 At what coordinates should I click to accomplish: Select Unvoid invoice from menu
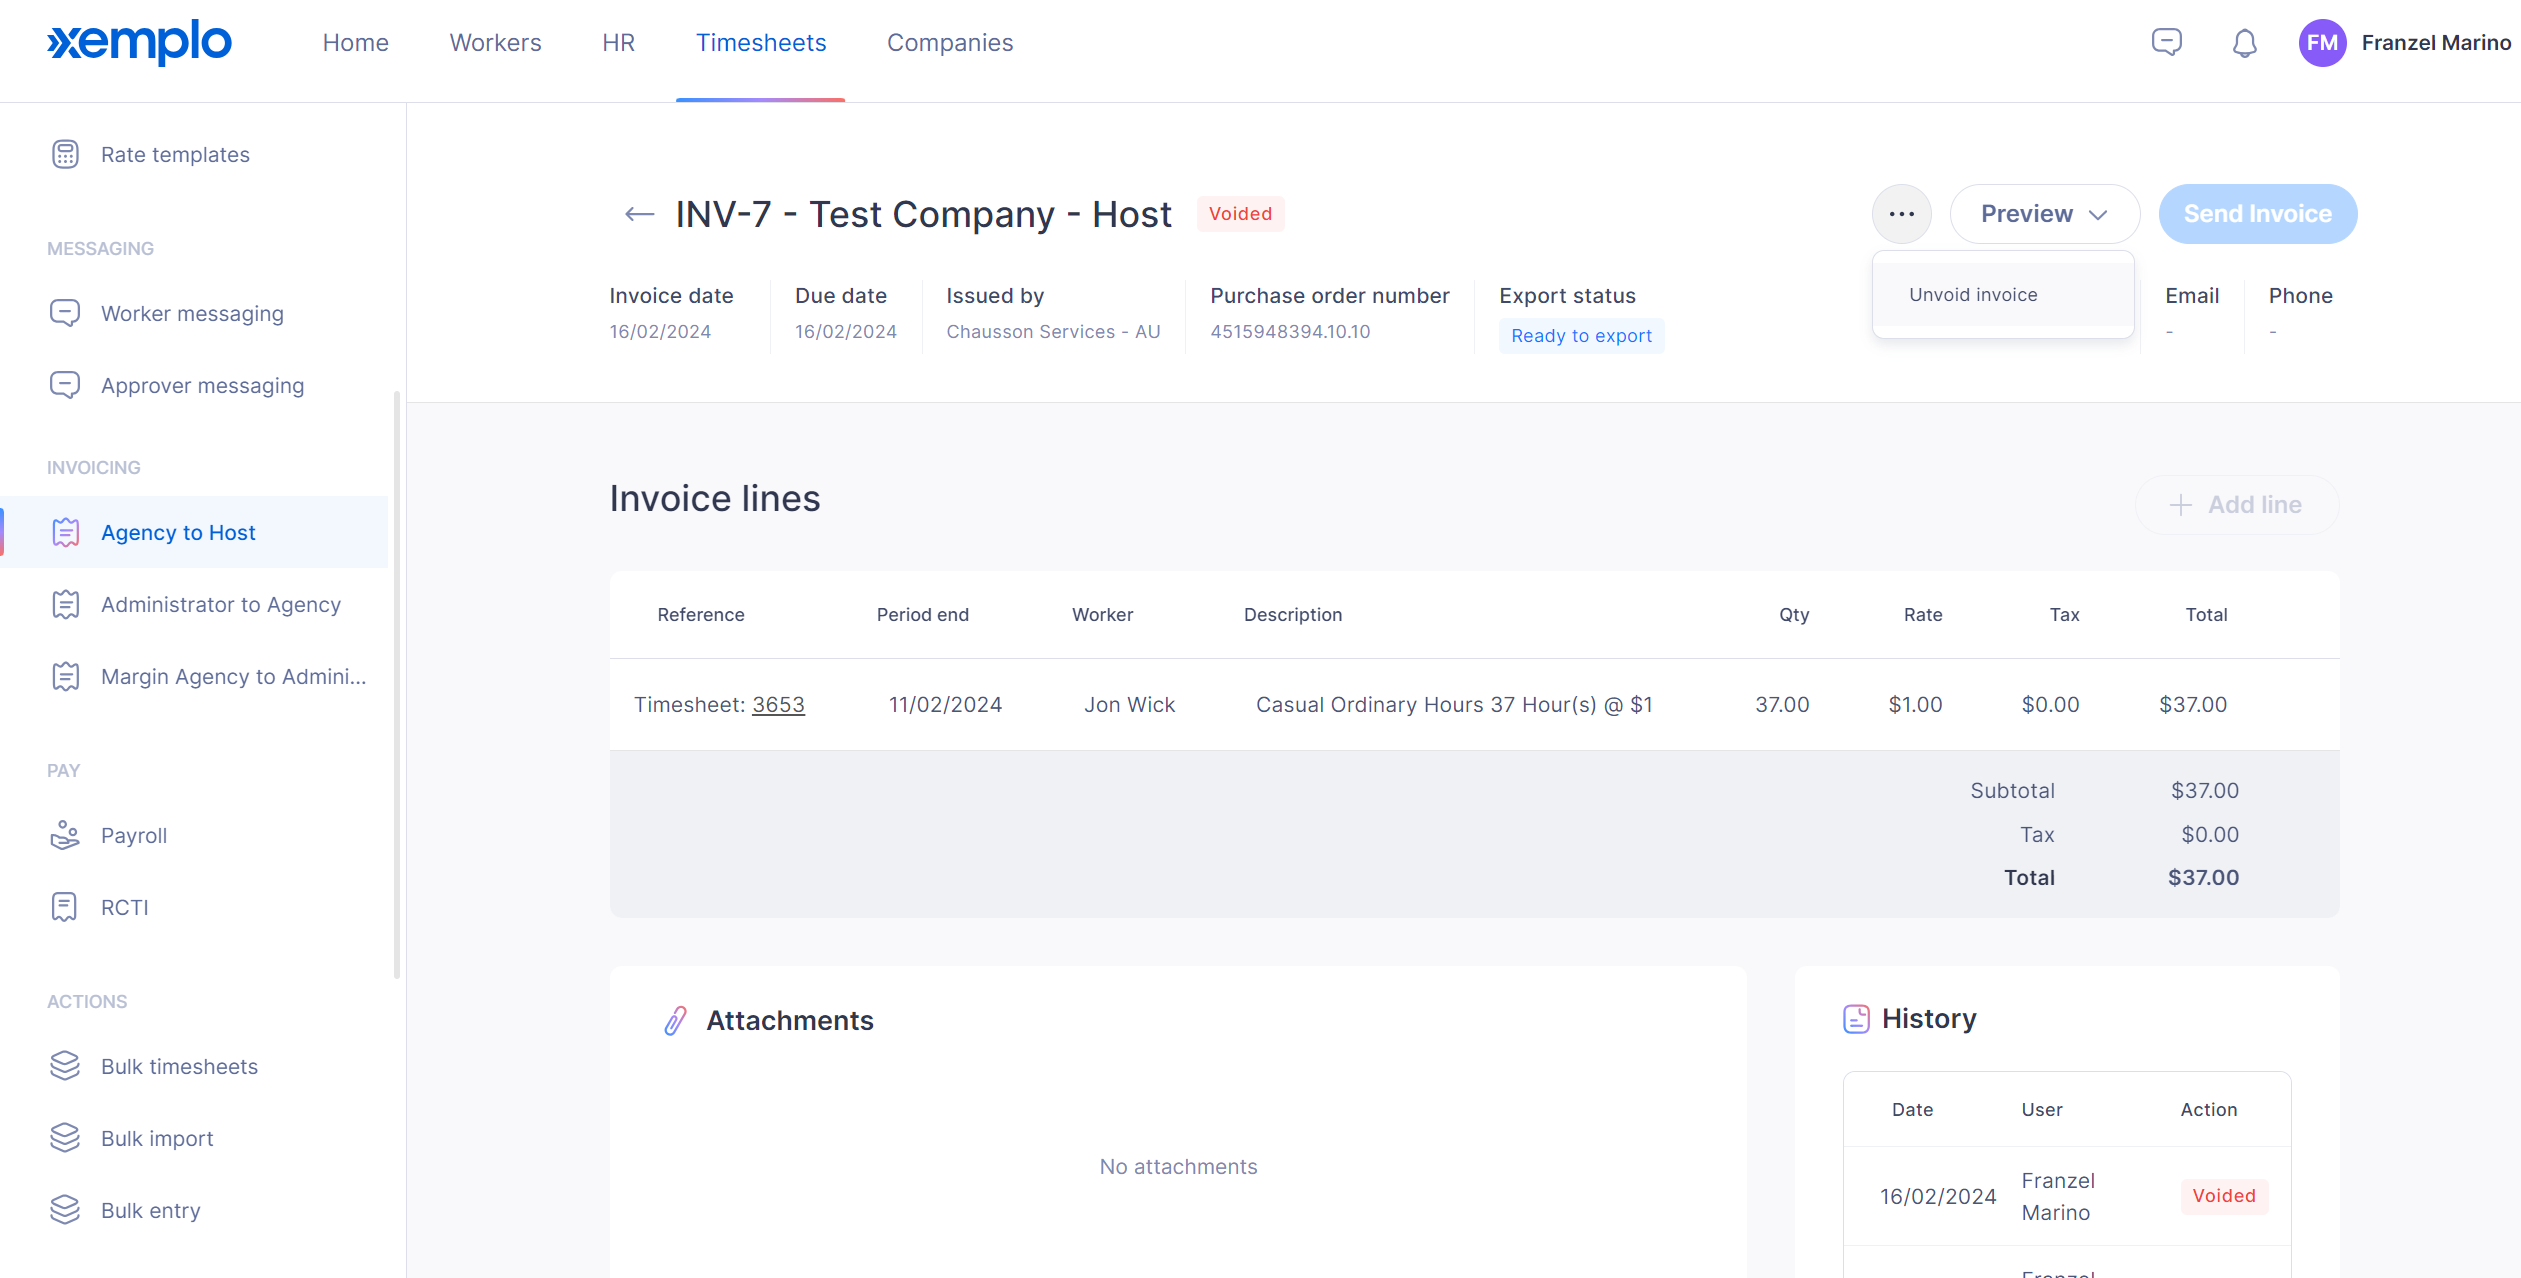point(1973,295)
